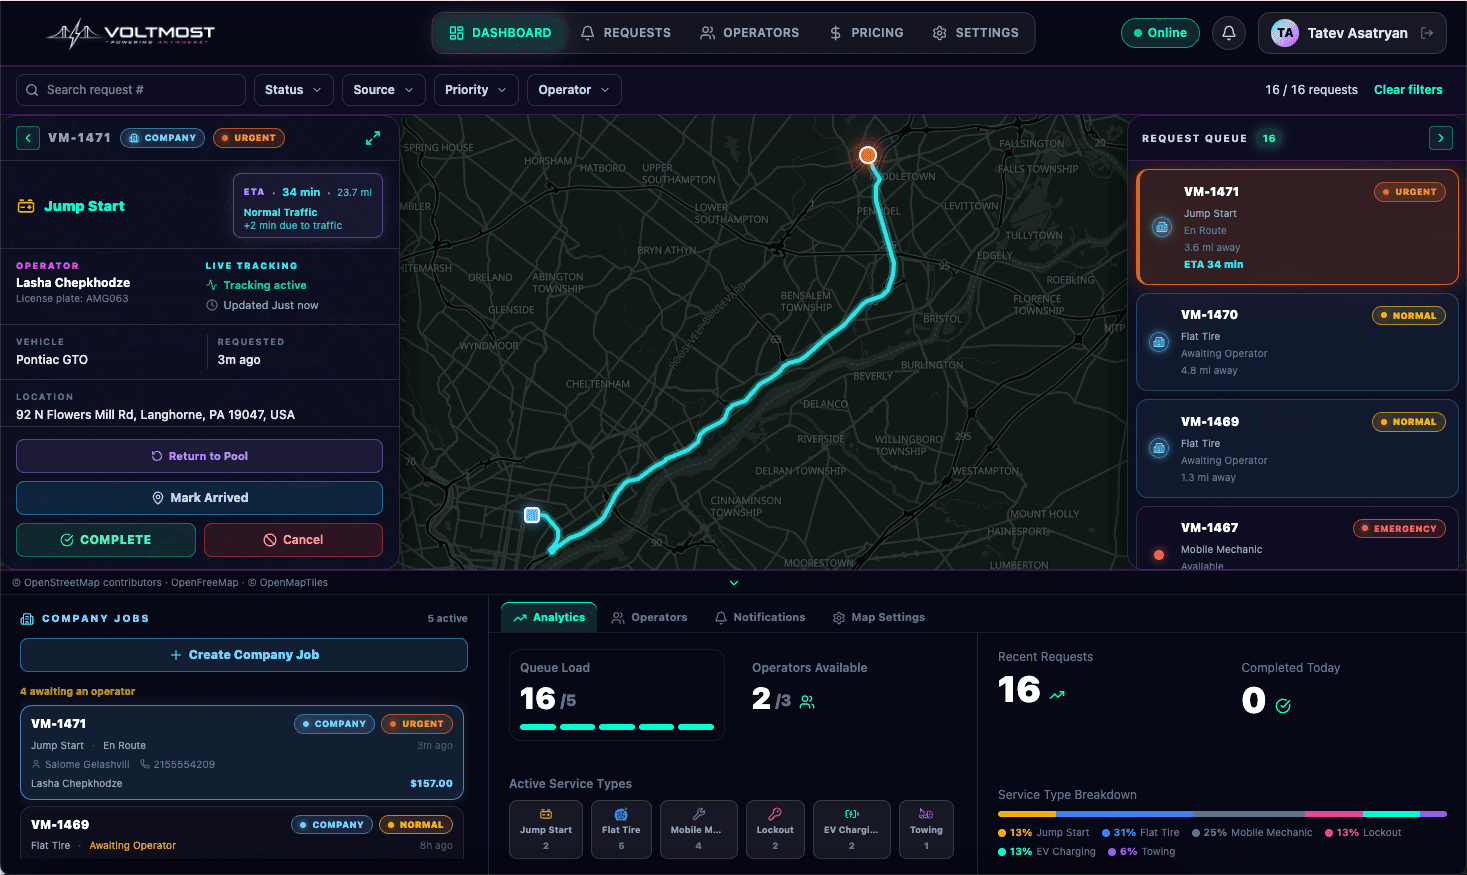Image resolution: width=1467 pixels, height=875 pixels.
Task: Toggle the Online status indicator
Action: coord(1160,33)
